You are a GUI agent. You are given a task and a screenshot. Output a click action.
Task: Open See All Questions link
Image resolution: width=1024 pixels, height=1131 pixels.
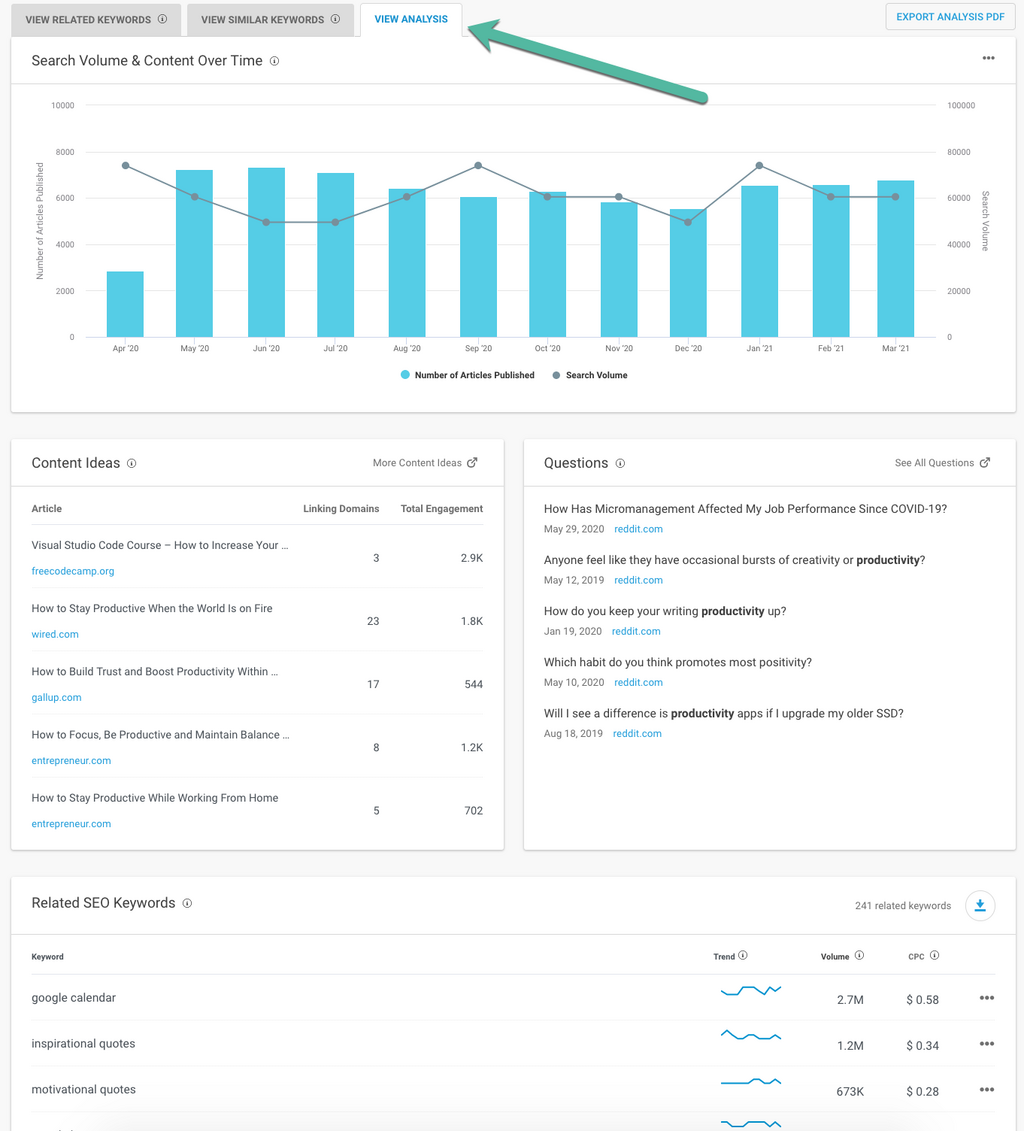point(942,463)
